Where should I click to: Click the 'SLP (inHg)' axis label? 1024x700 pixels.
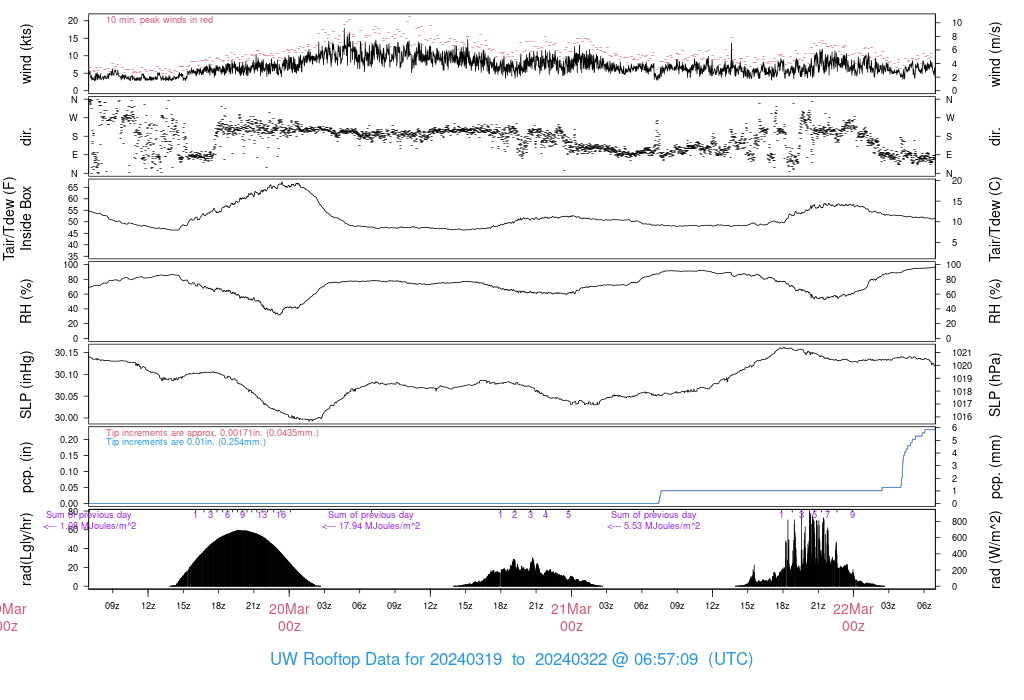tap(26, 385)
